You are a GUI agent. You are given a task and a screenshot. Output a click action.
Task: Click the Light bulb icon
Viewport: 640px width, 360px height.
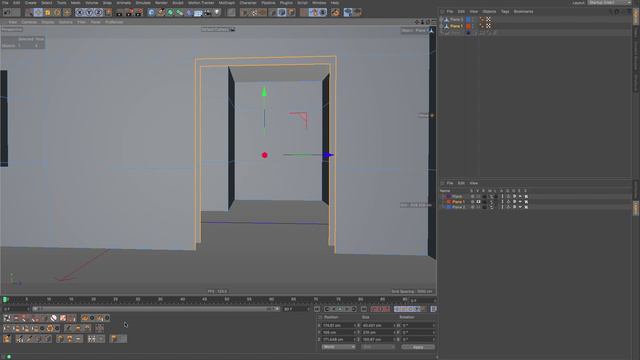coord(217,13)
